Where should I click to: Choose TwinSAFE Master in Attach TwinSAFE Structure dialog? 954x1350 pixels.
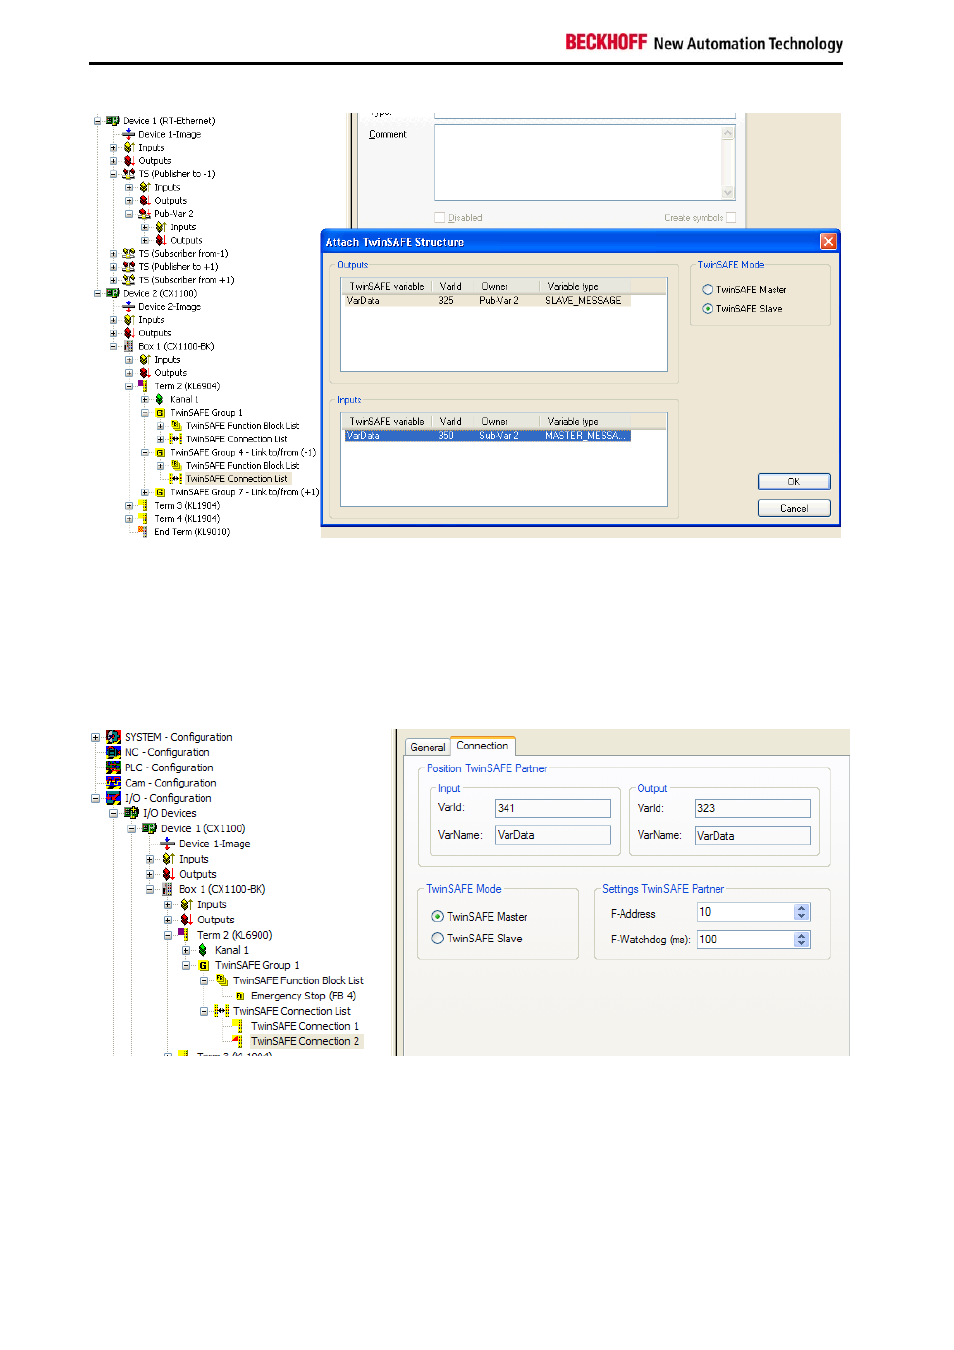(708, 290)
